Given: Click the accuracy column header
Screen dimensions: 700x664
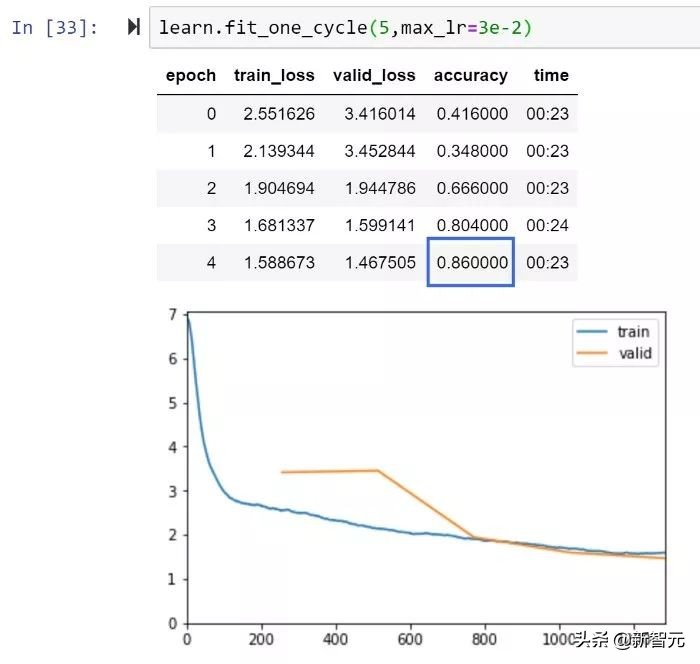Looking at the screenshot, I should (471, 75).
